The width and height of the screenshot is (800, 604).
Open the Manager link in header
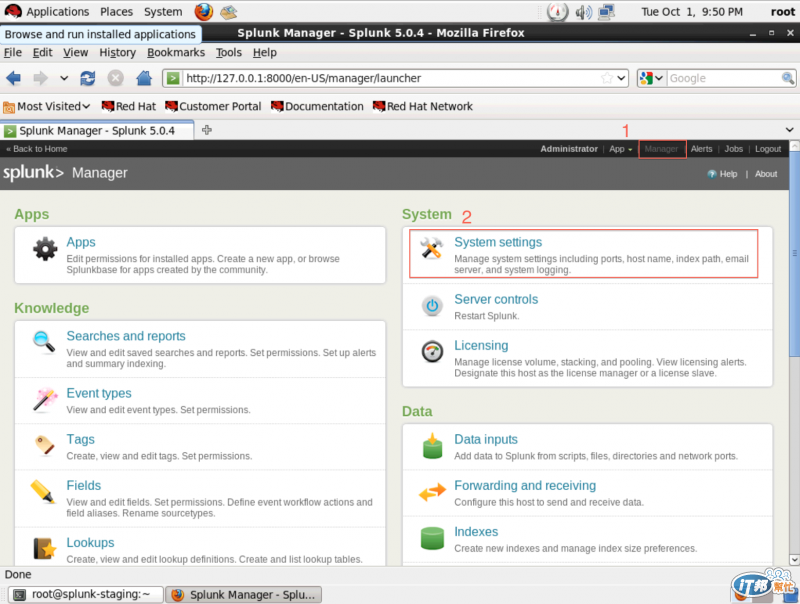(661, 149)
